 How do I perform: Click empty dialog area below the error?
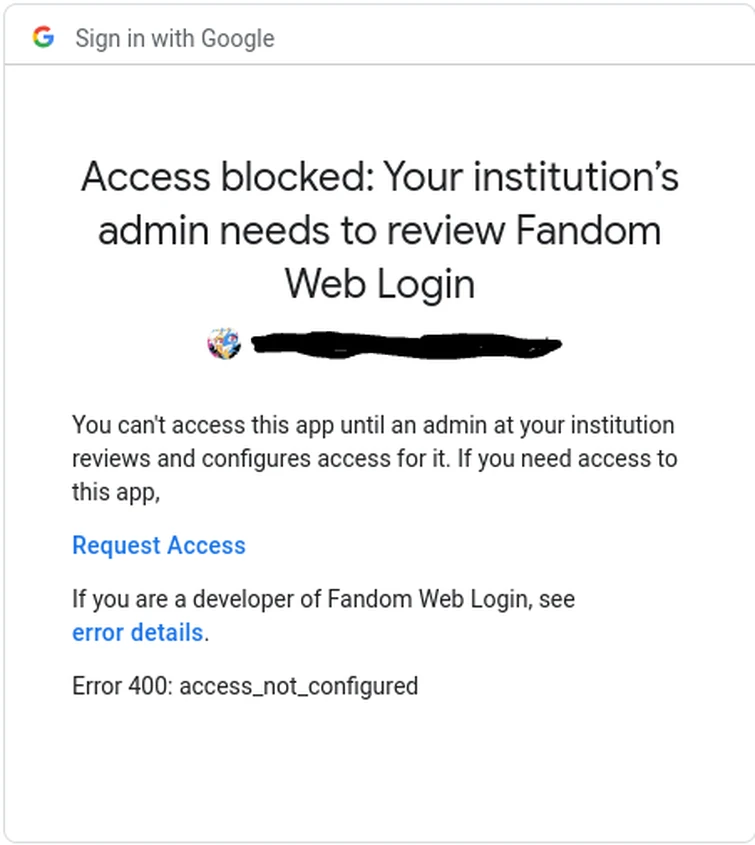(x=378, y=770)
